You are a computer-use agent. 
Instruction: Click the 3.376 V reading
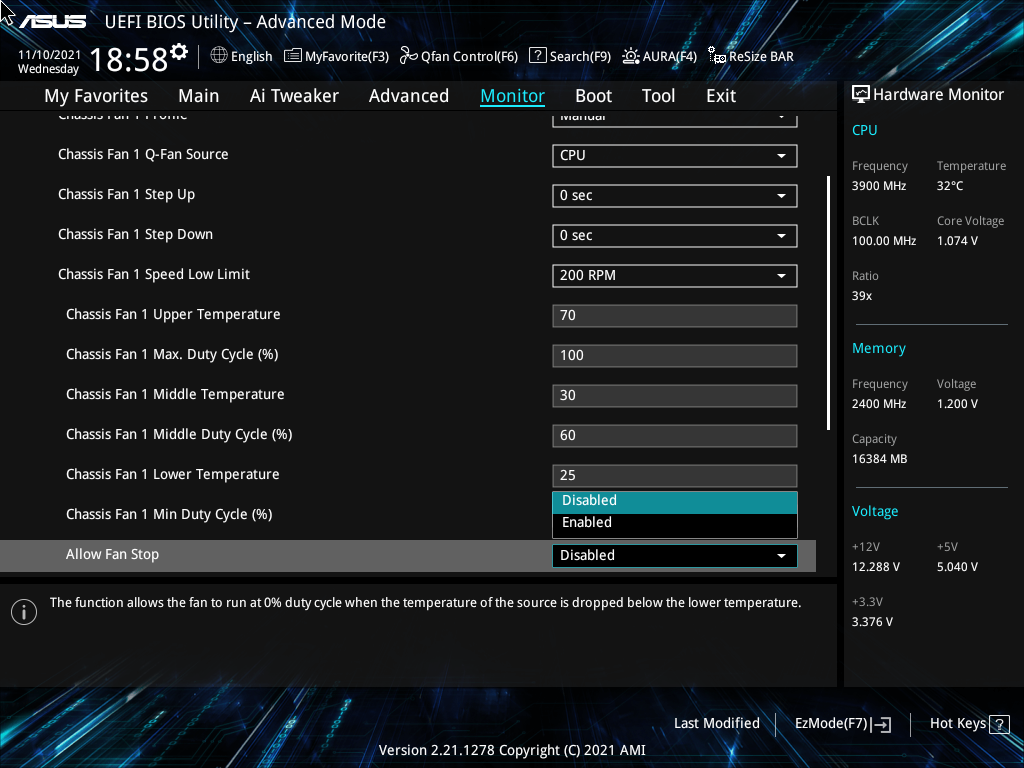point(872,622)
